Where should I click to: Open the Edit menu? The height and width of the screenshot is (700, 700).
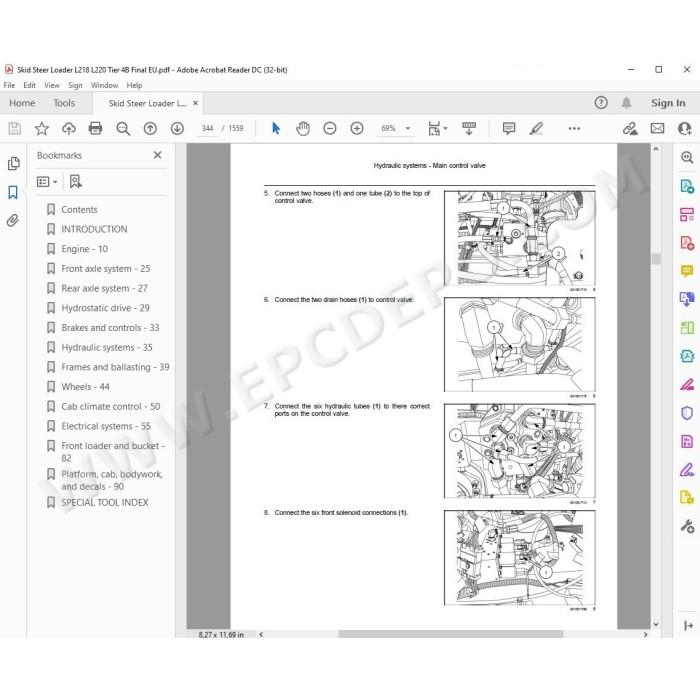pyautogui.click(x=29, y=85)
